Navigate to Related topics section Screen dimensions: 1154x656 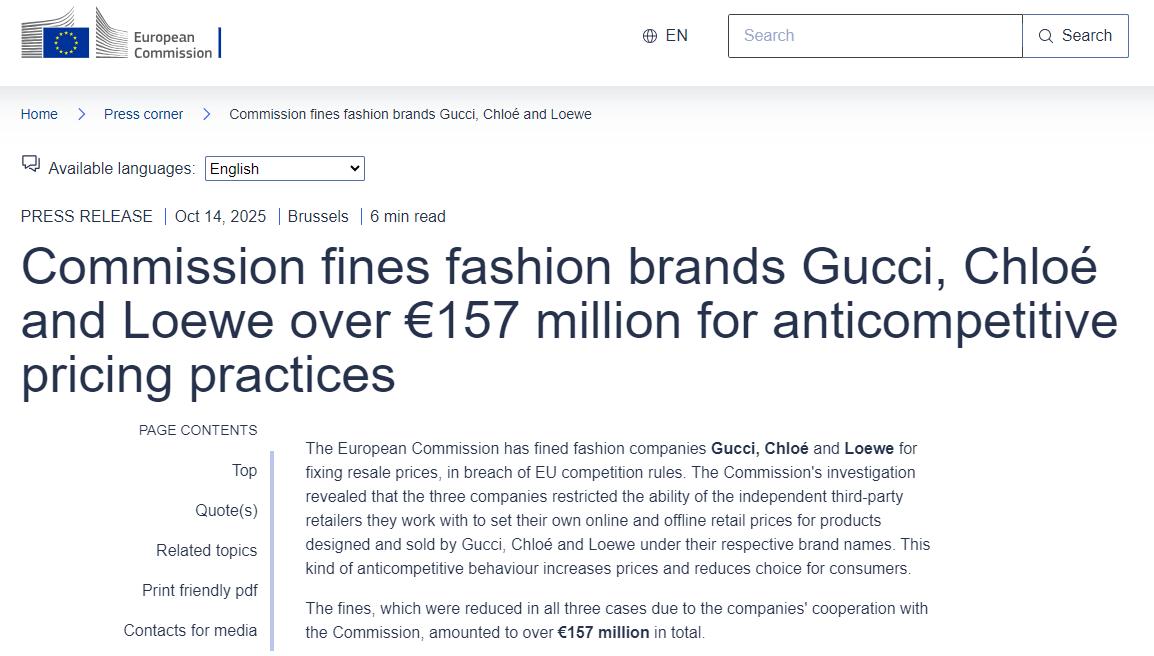tap(206, 550)
